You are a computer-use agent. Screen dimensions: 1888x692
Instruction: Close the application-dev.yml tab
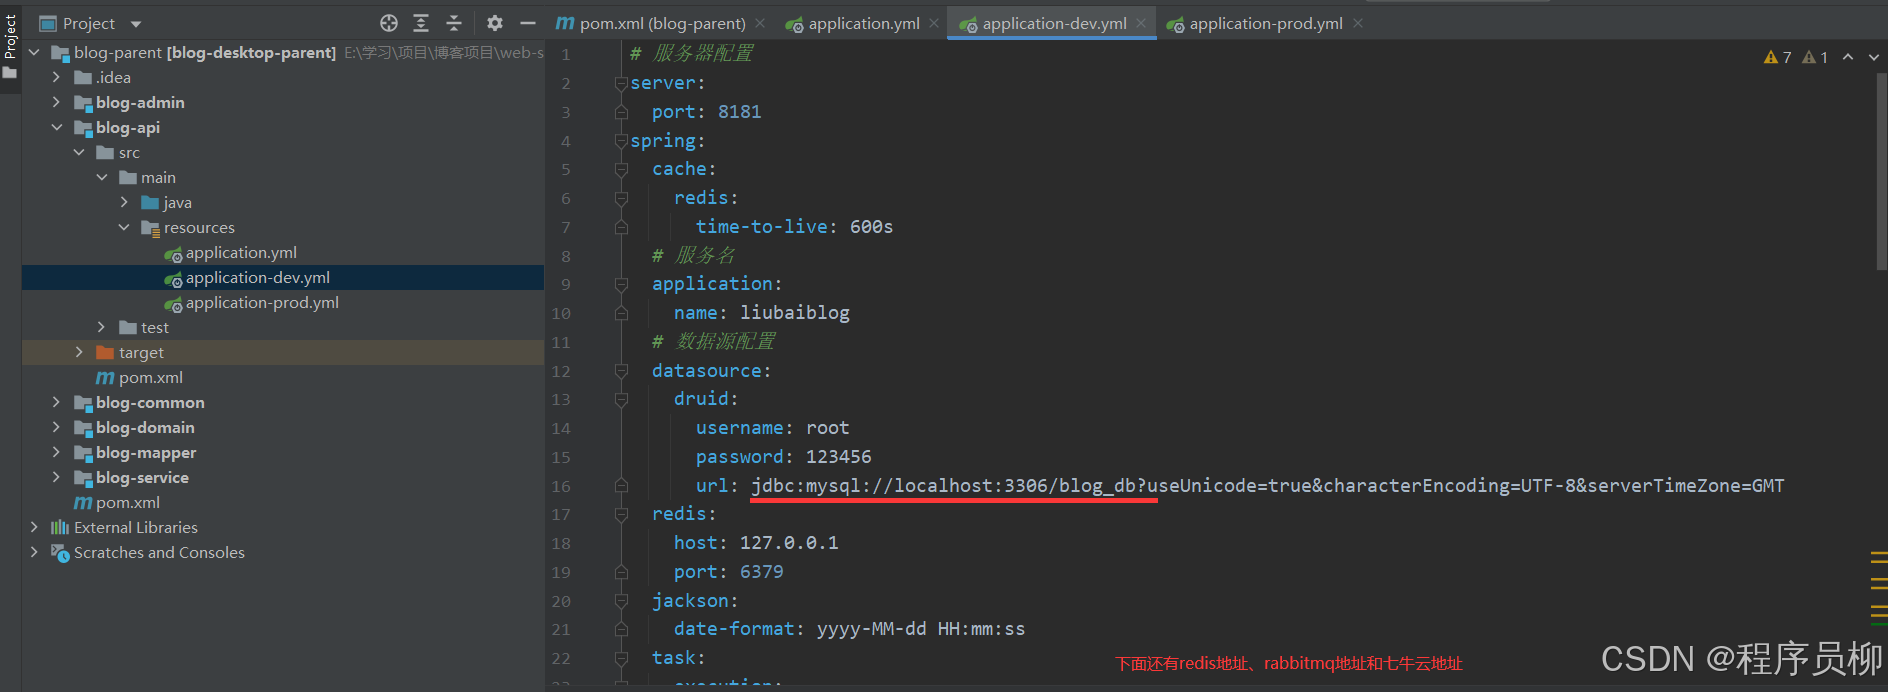click(1141, 23)
